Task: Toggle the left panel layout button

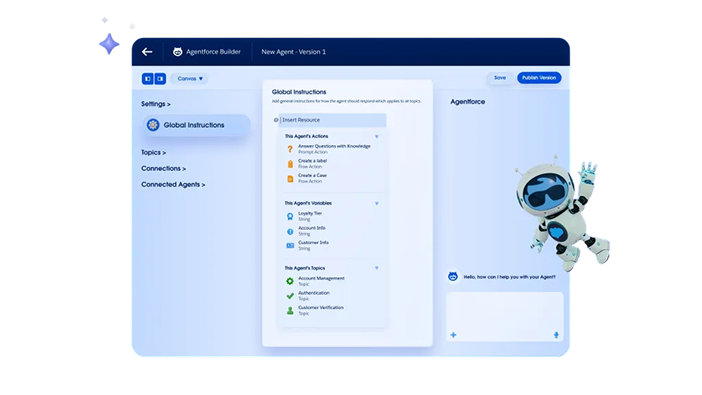Action: 148,79
